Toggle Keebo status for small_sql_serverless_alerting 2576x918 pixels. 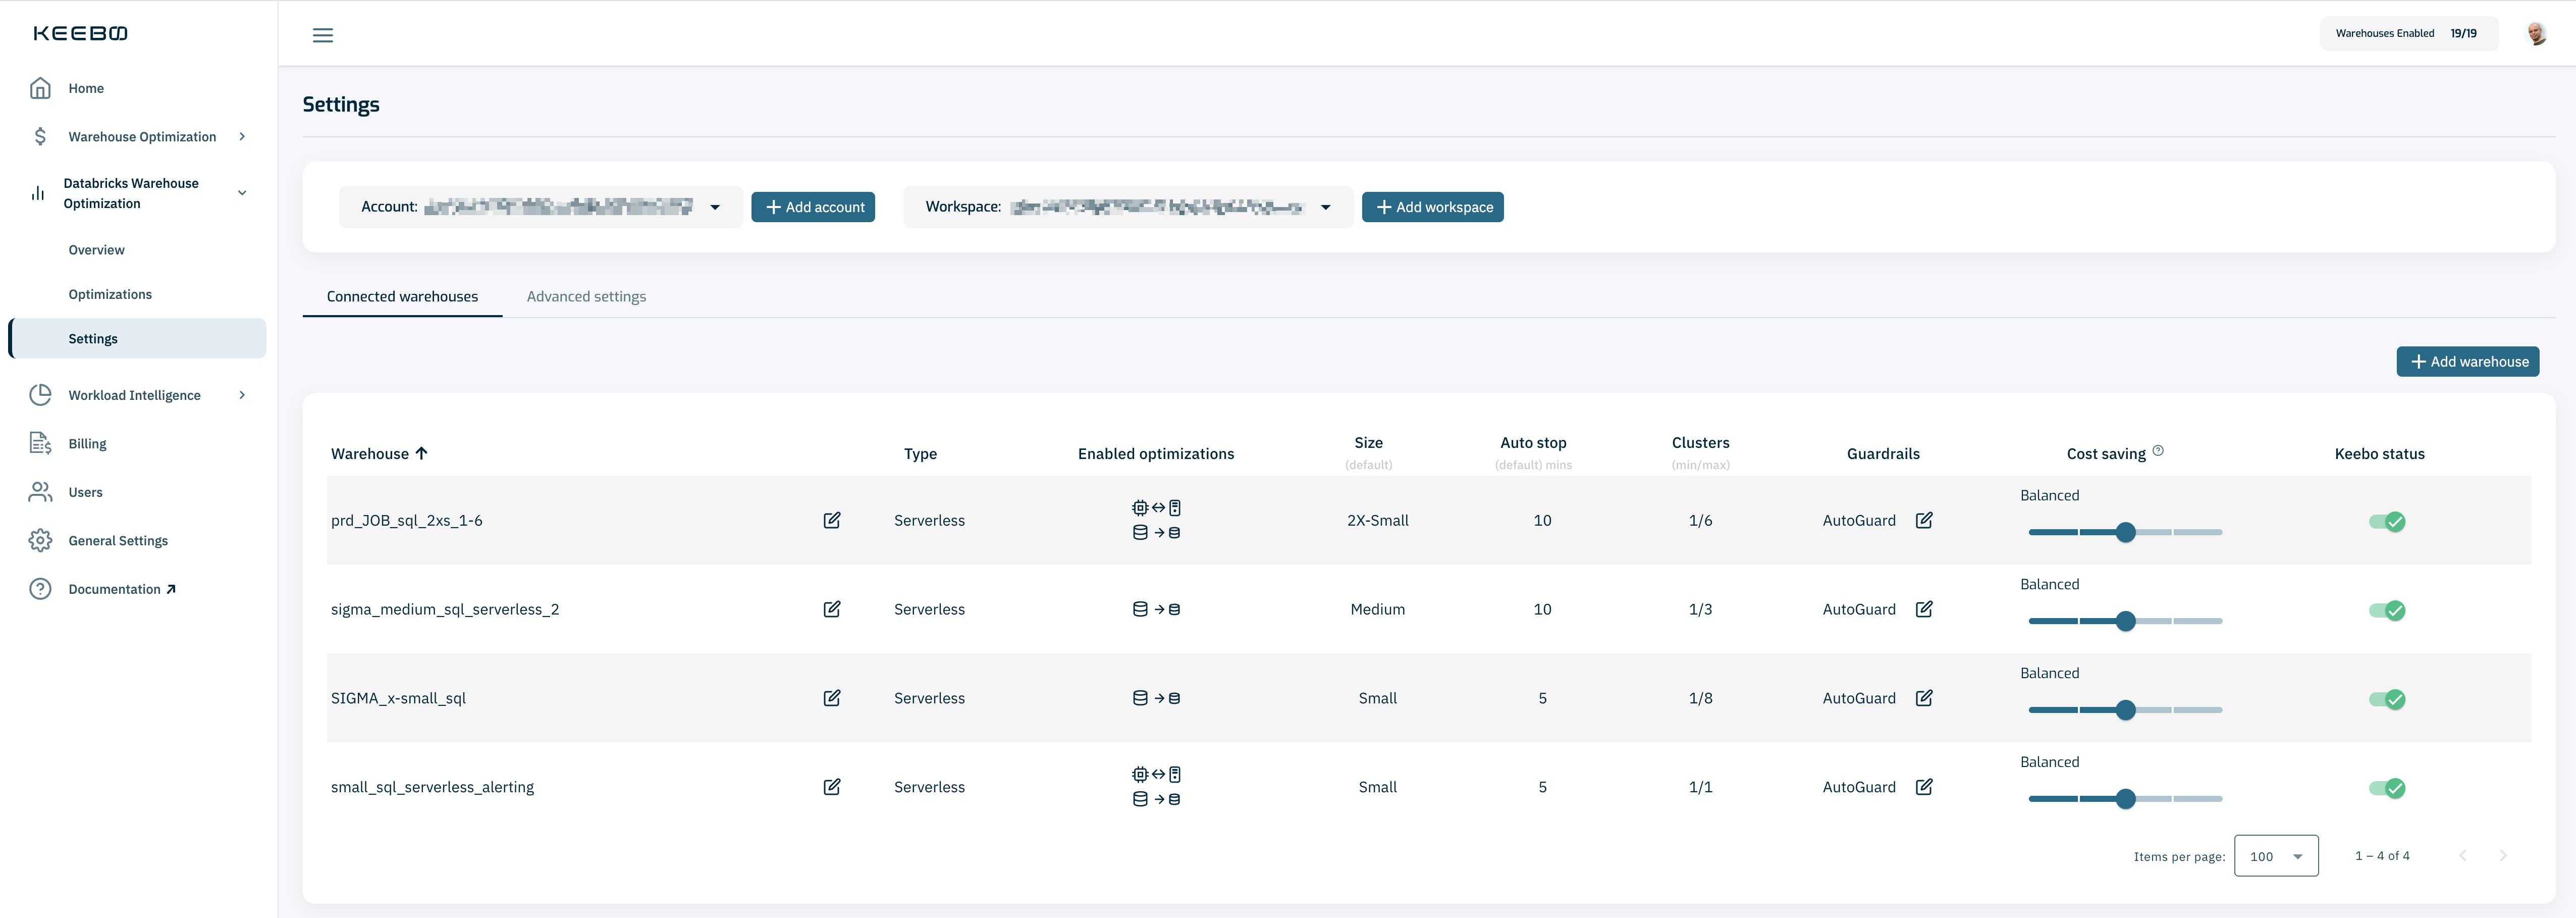tap(2387, 788)
